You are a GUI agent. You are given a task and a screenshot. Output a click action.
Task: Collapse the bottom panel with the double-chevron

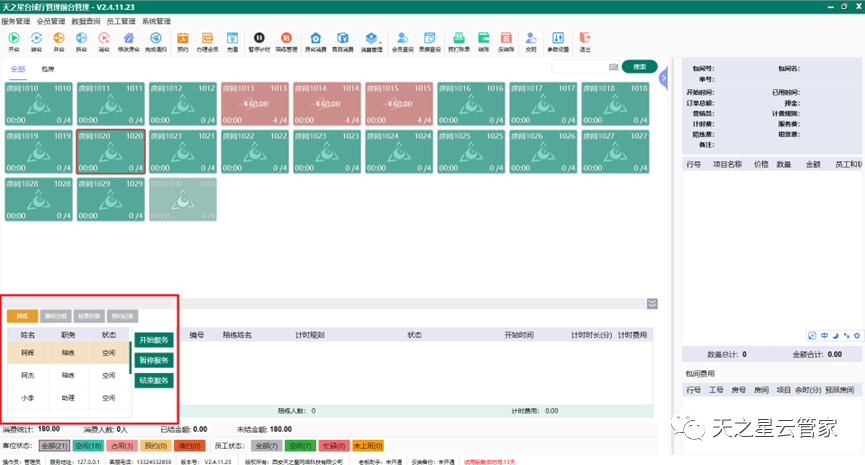[x=652, y=303]
